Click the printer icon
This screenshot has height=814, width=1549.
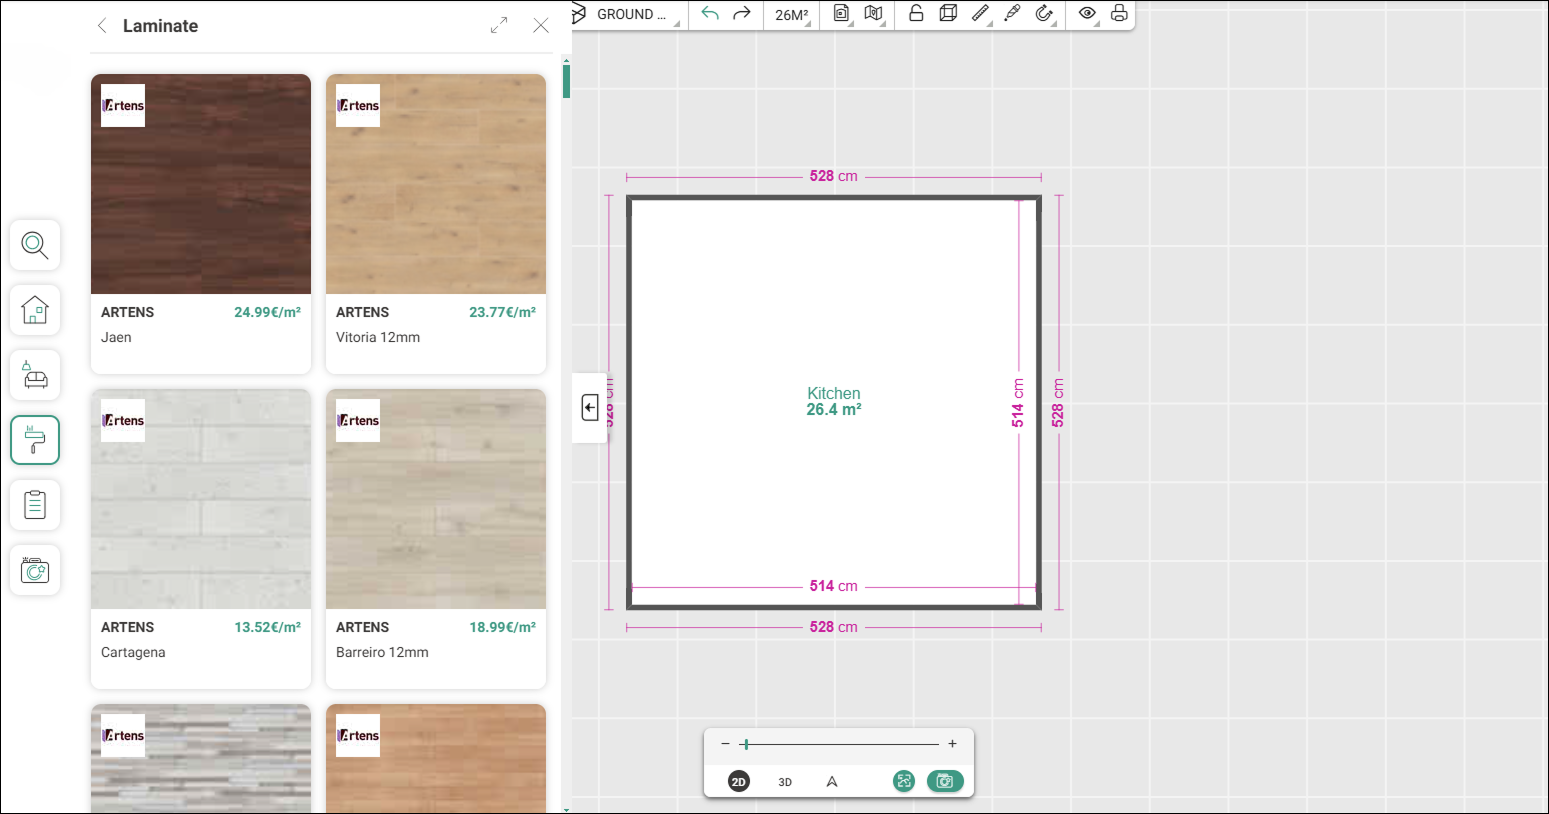click(x=1119, y=14)
